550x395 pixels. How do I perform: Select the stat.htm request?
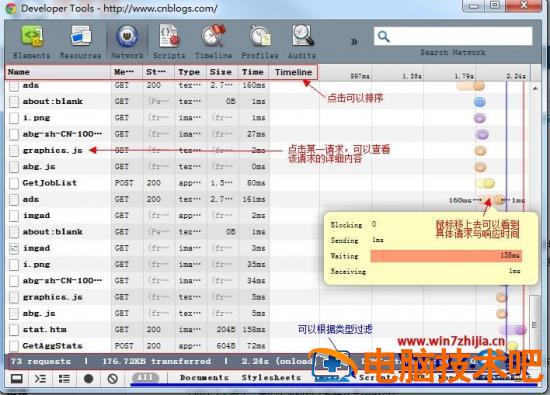tap(45, 330)
